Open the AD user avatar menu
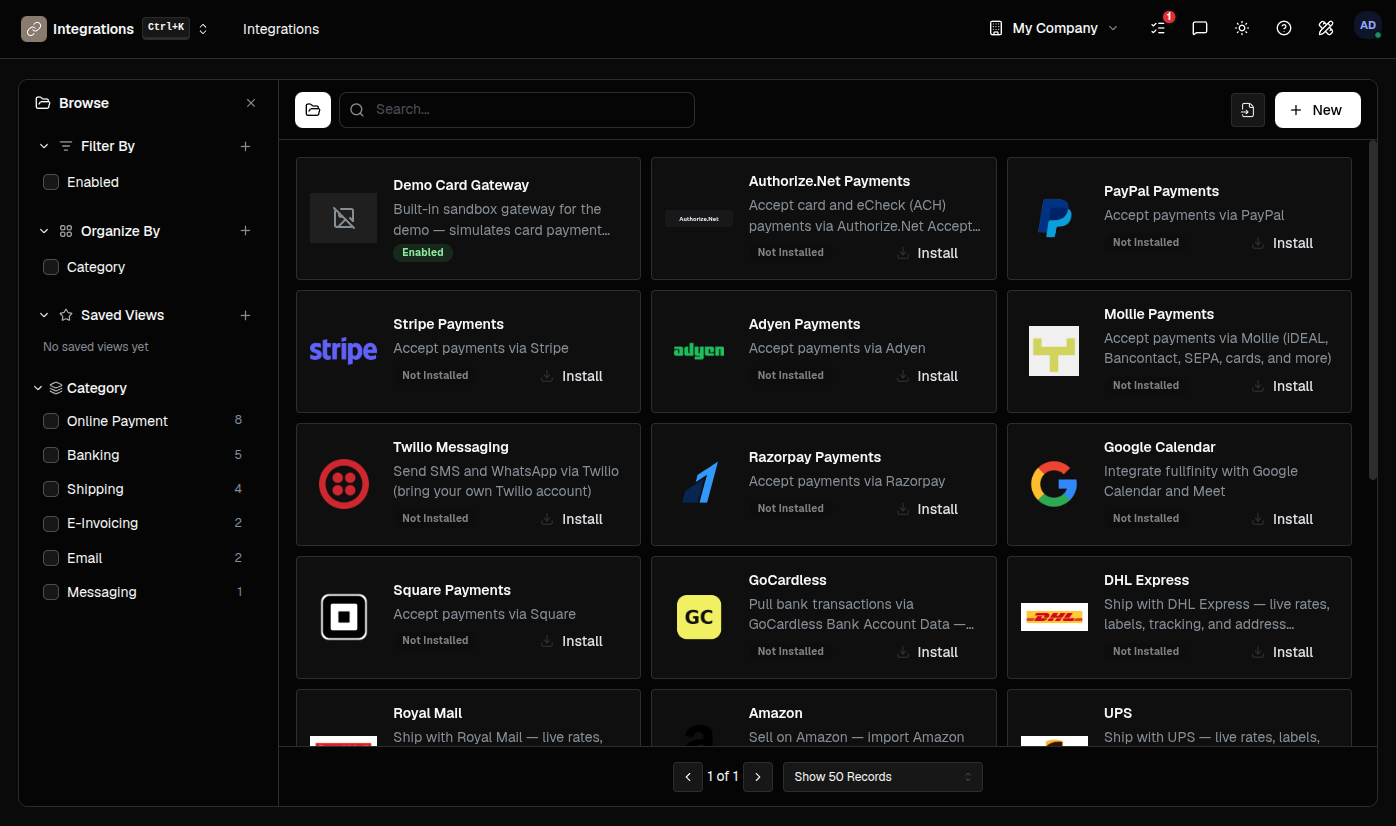This screenshot has width=1396, height=826. (1368, 26)
